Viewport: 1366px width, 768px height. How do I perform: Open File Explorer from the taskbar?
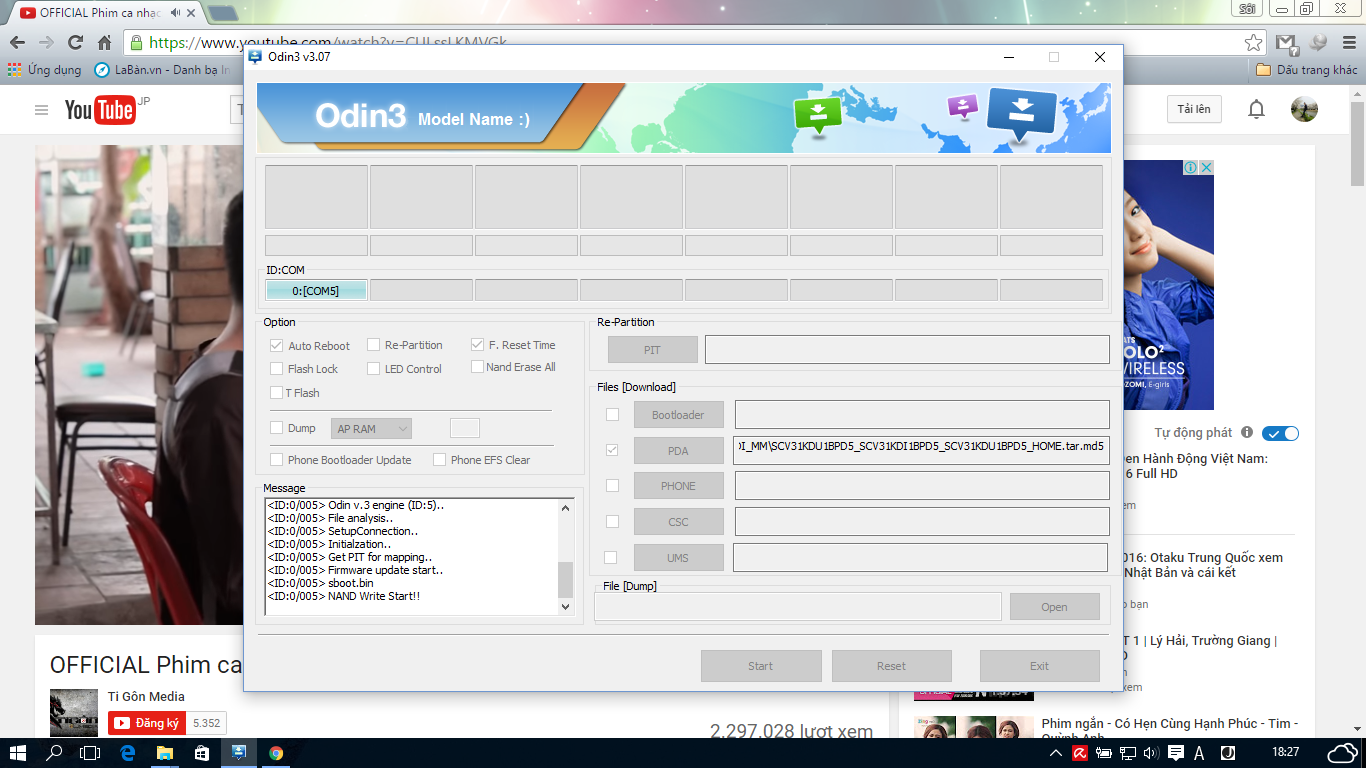click(x=164, y=753)
